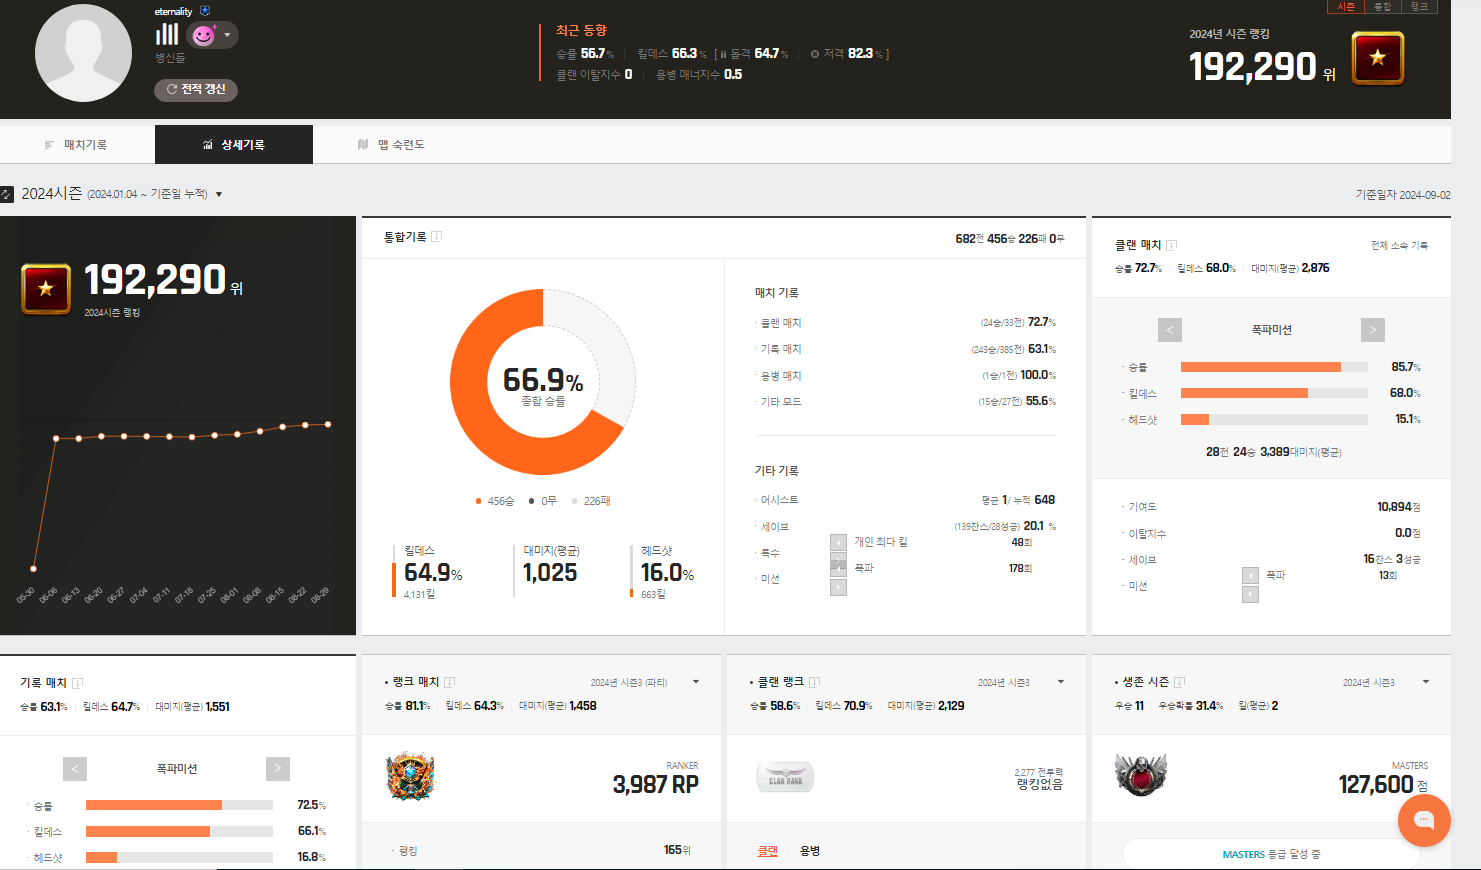The image size is (1481, 870).
Task: Switch to the 맵 숙련도 tab
Action: (391, 145)
